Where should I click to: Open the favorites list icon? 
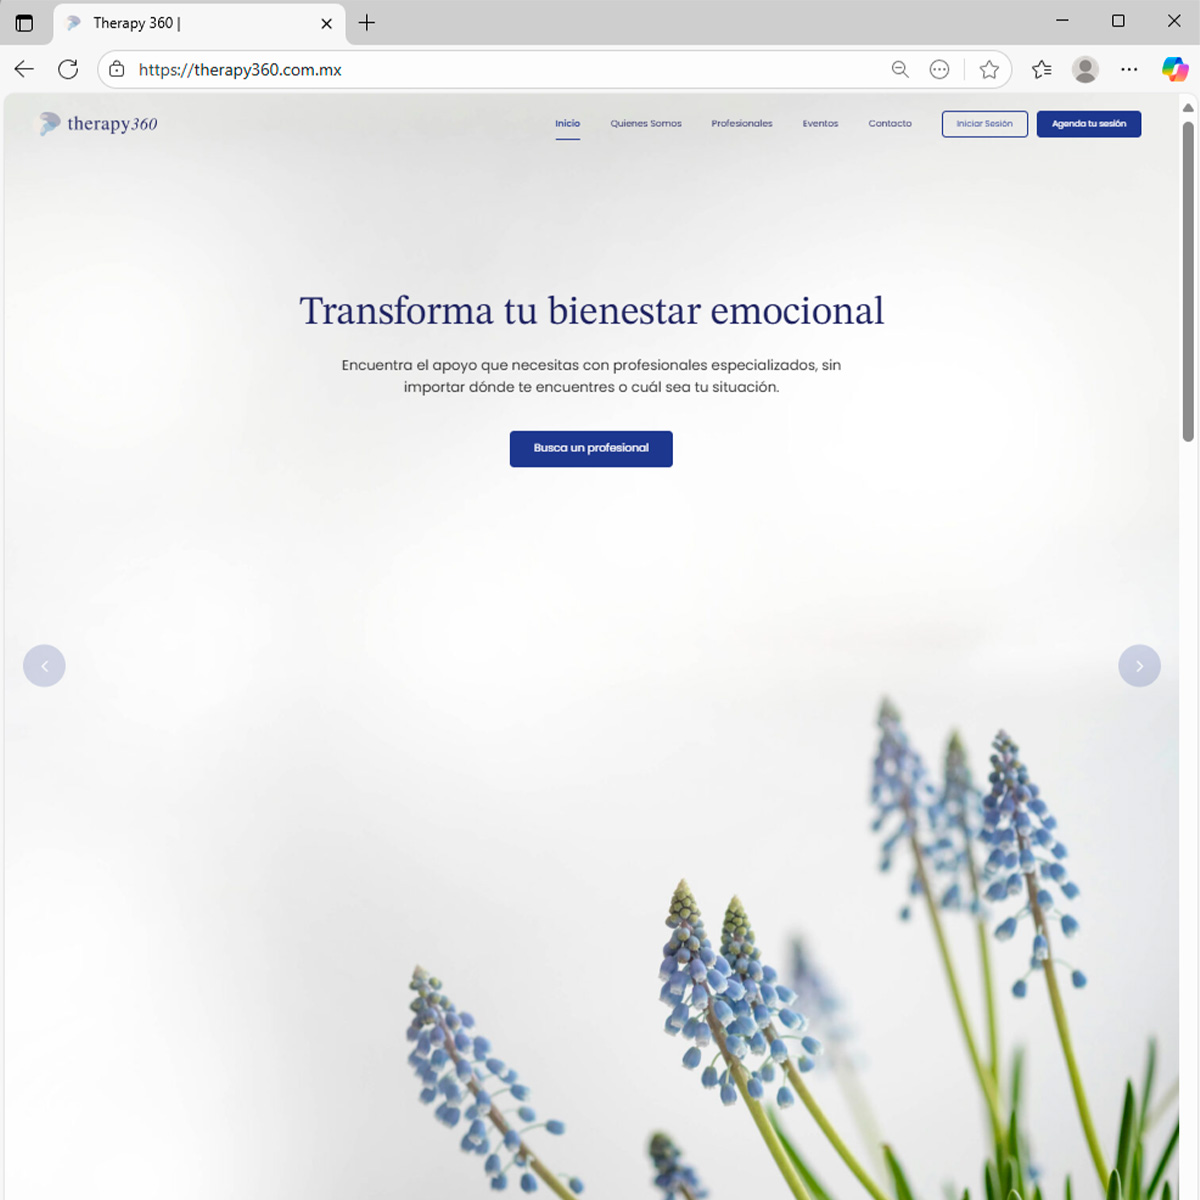(1042, 69)
